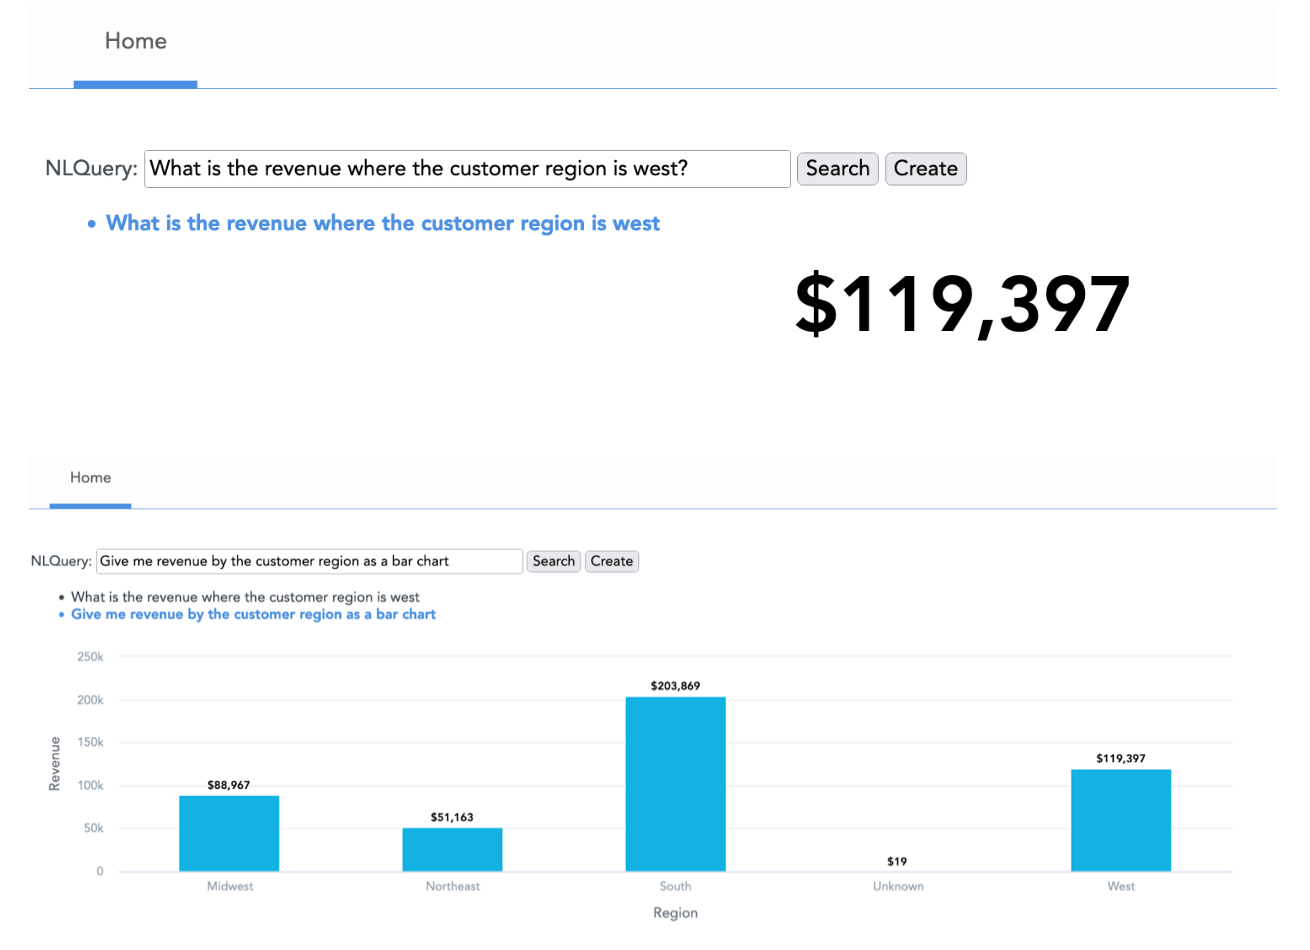Select the West bar showing $119,397
Viewport: 1310px width, 950px height.
pos(1121,818)
